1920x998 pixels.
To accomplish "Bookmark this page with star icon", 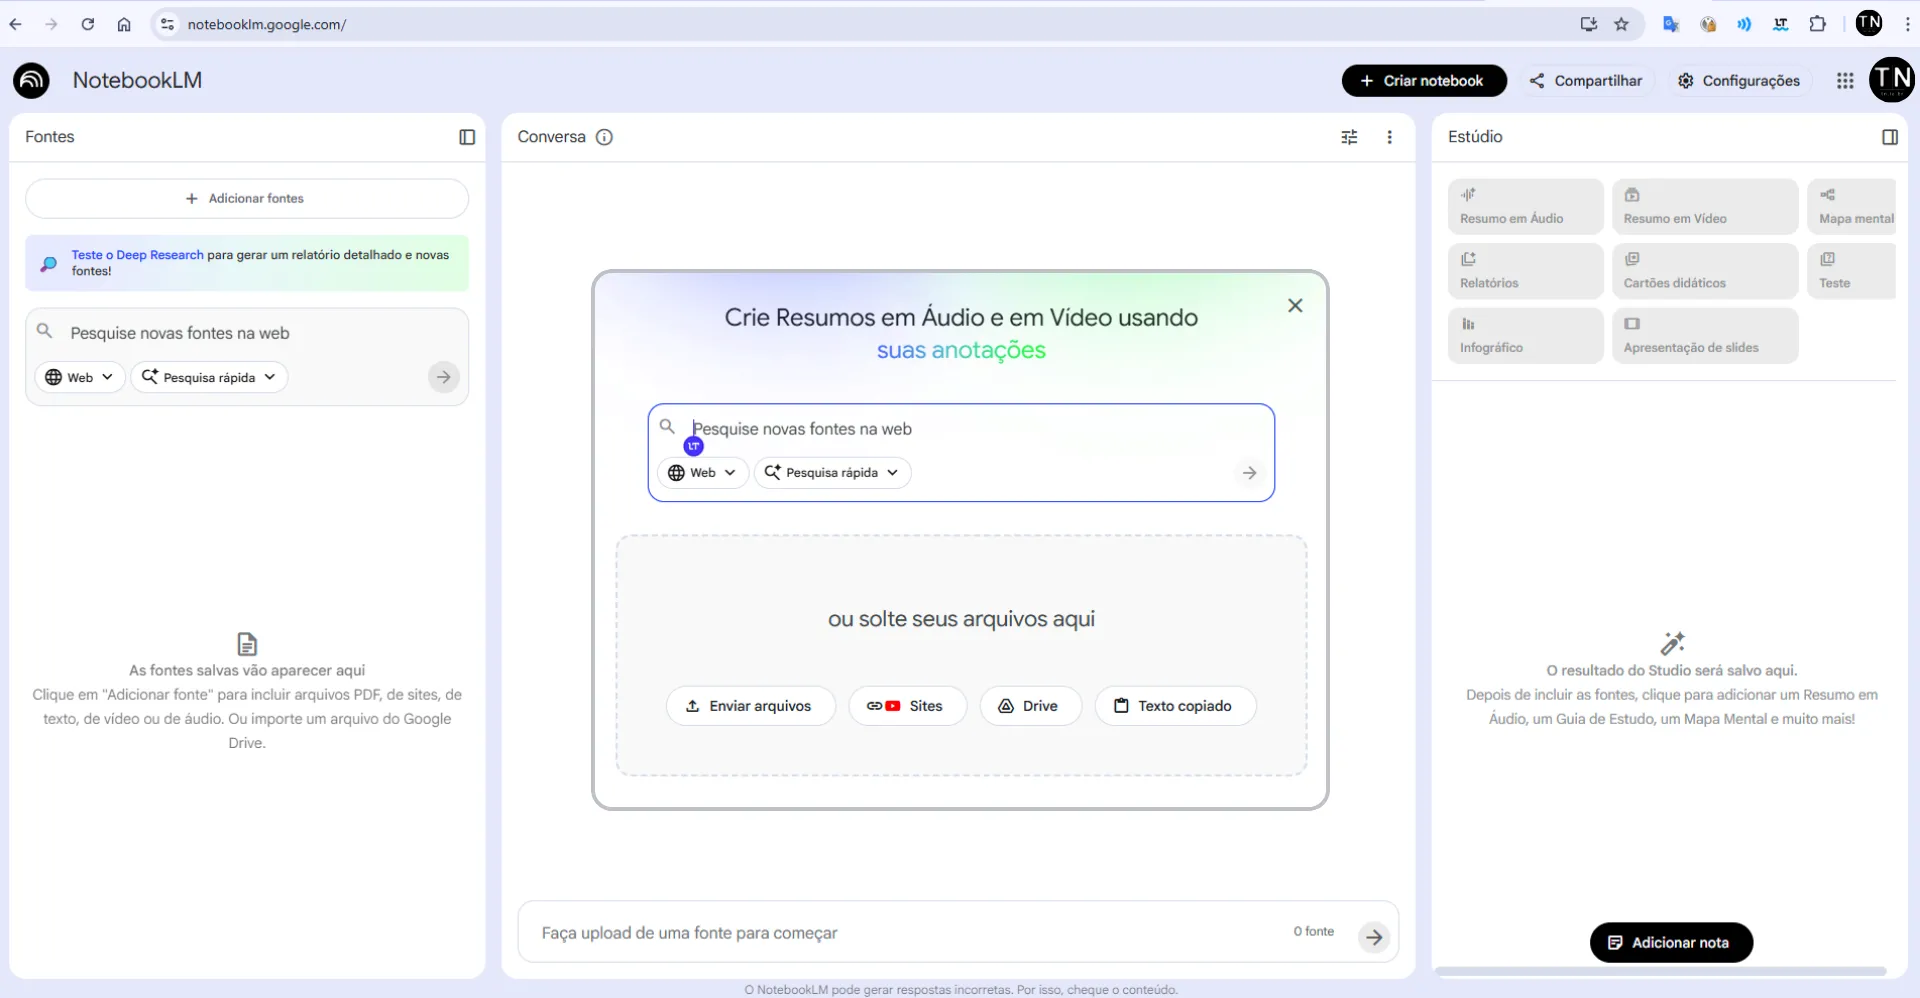I will (x=1621, y=24).
